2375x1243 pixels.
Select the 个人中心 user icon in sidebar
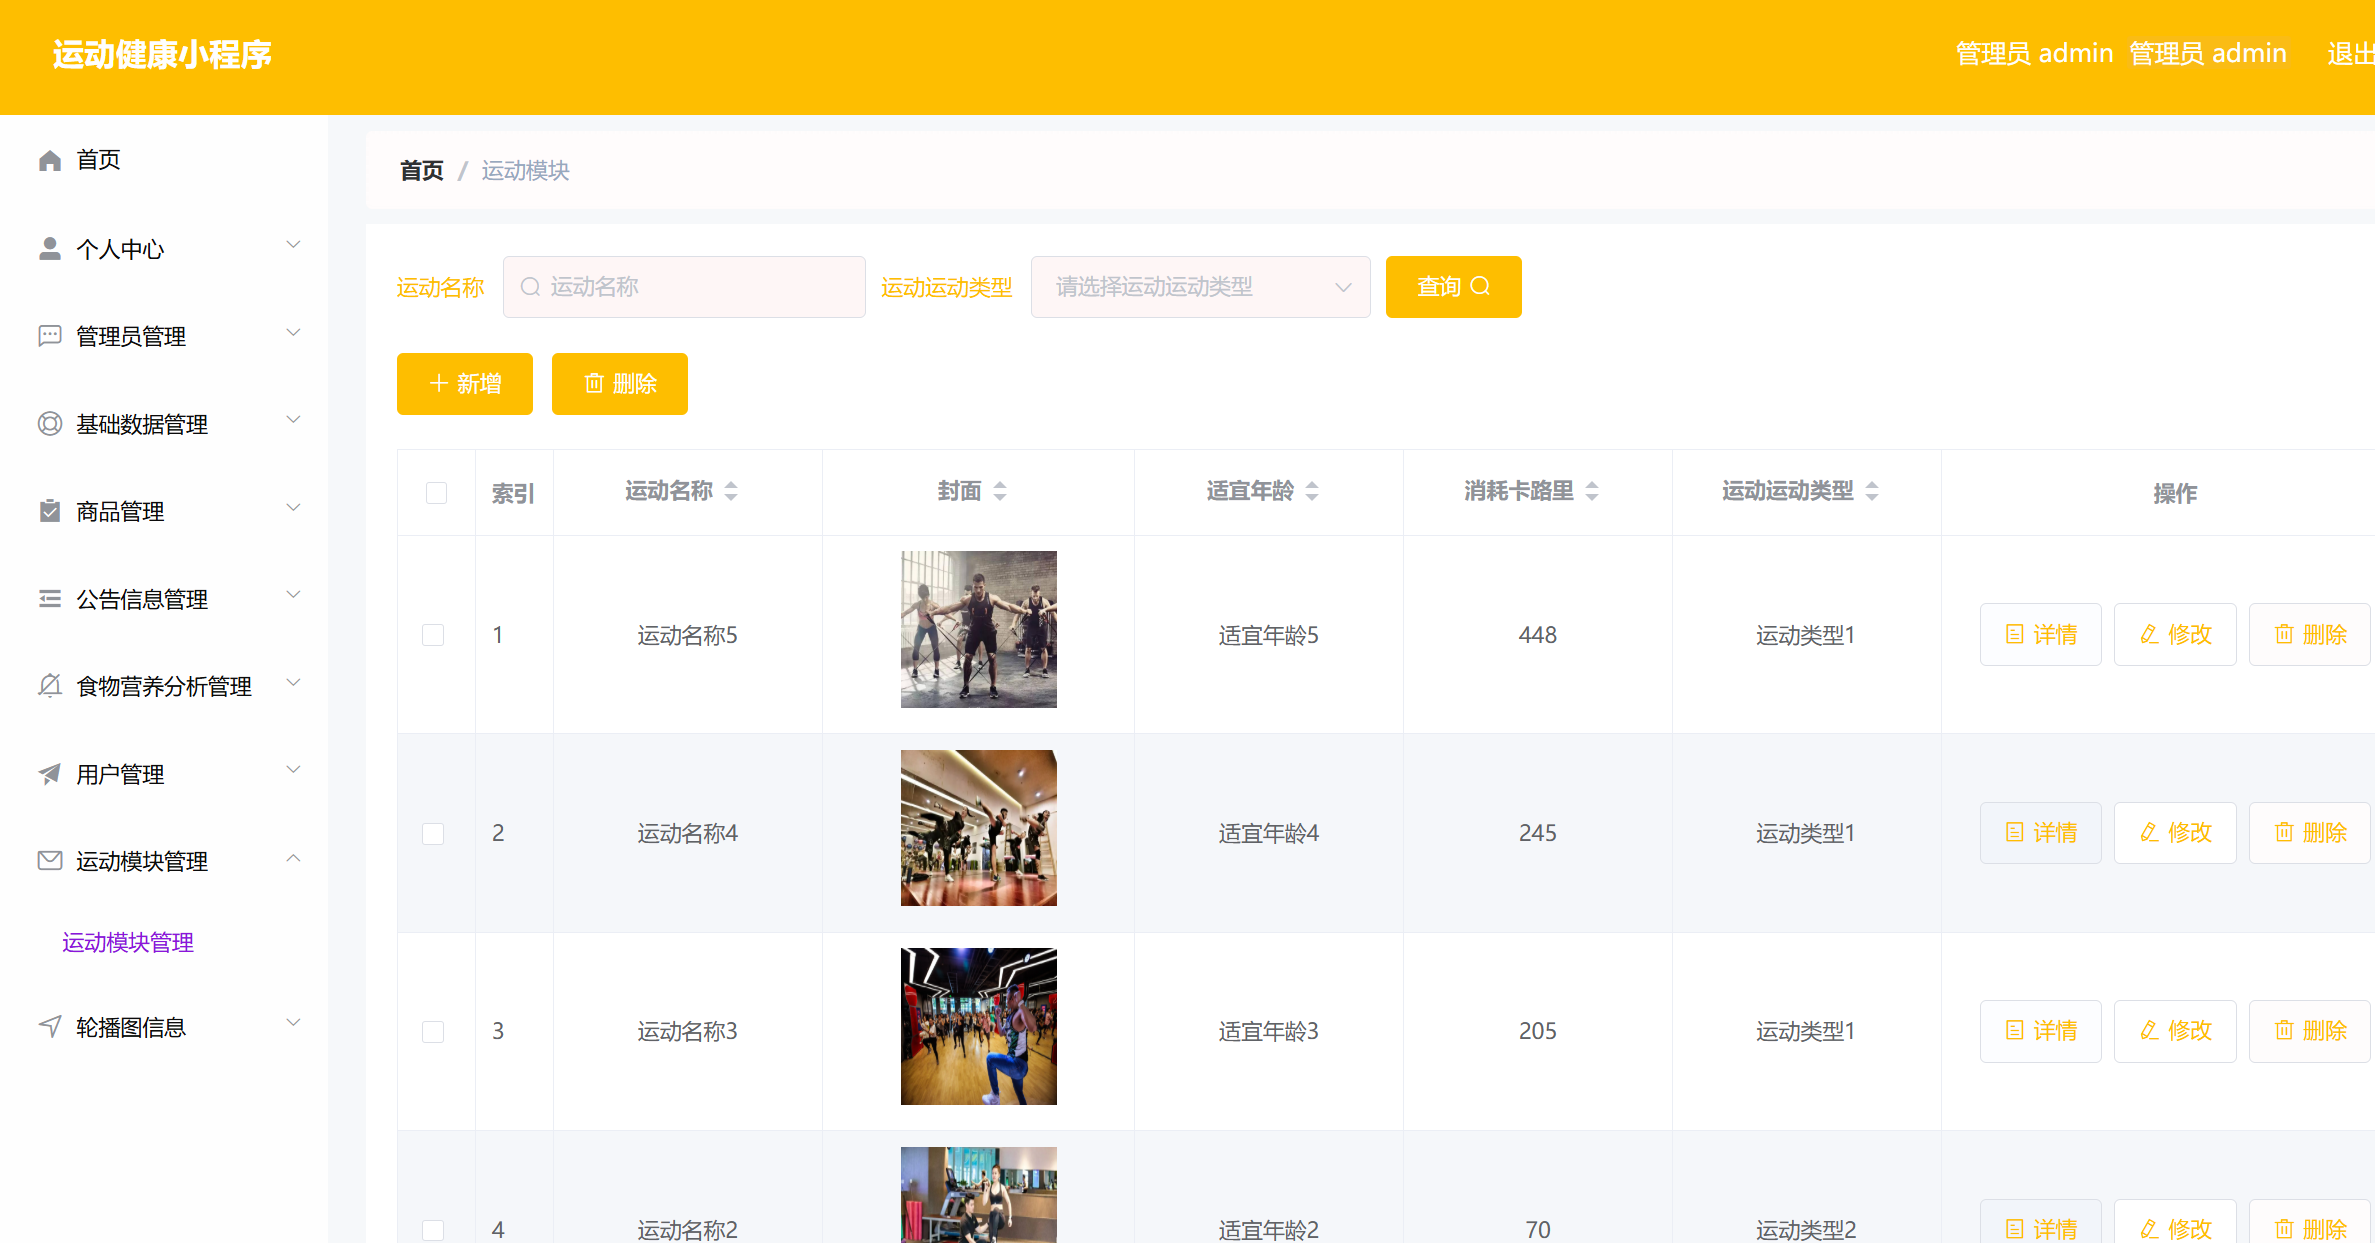(x=49, y=247)
